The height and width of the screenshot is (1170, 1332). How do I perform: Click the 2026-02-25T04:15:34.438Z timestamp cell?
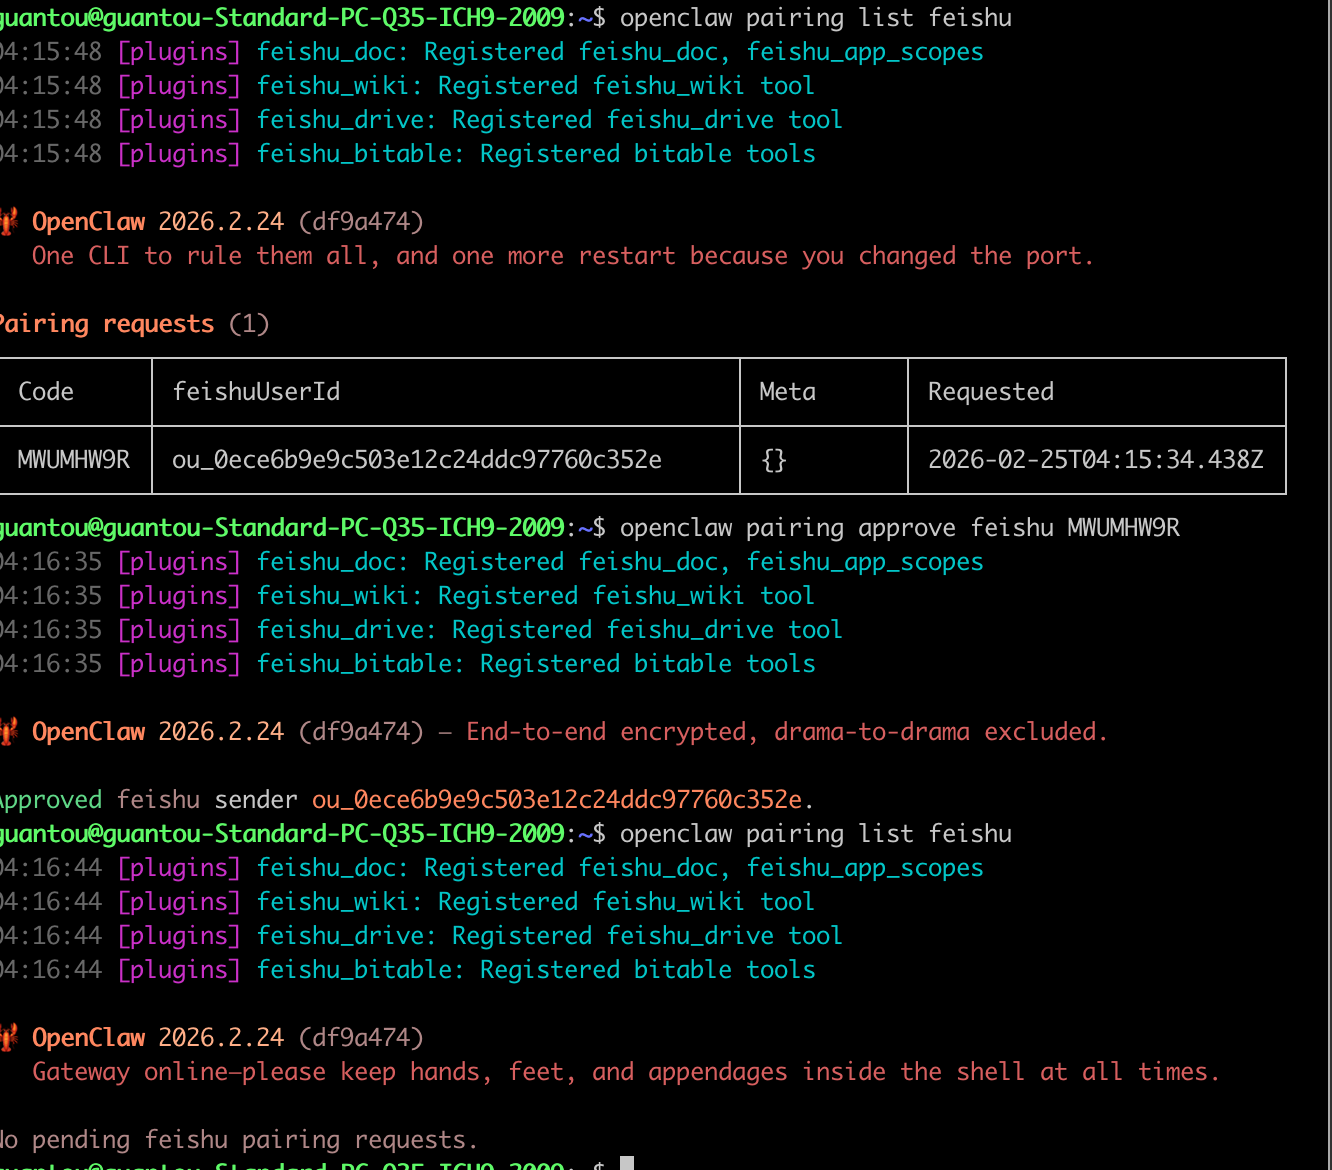pos(1095,459)
